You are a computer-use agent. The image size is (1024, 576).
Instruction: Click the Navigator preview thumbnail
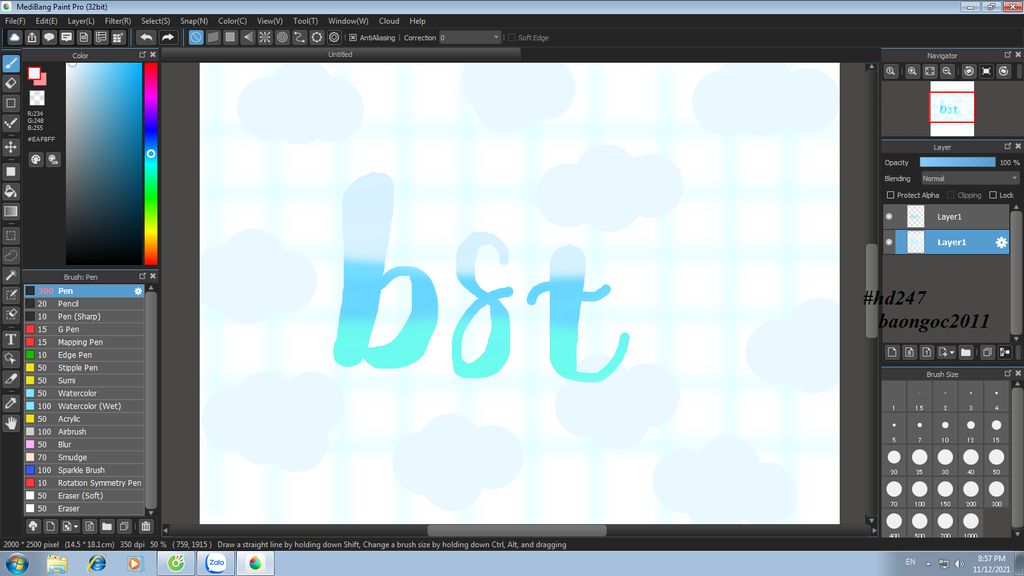coord(952,108)
